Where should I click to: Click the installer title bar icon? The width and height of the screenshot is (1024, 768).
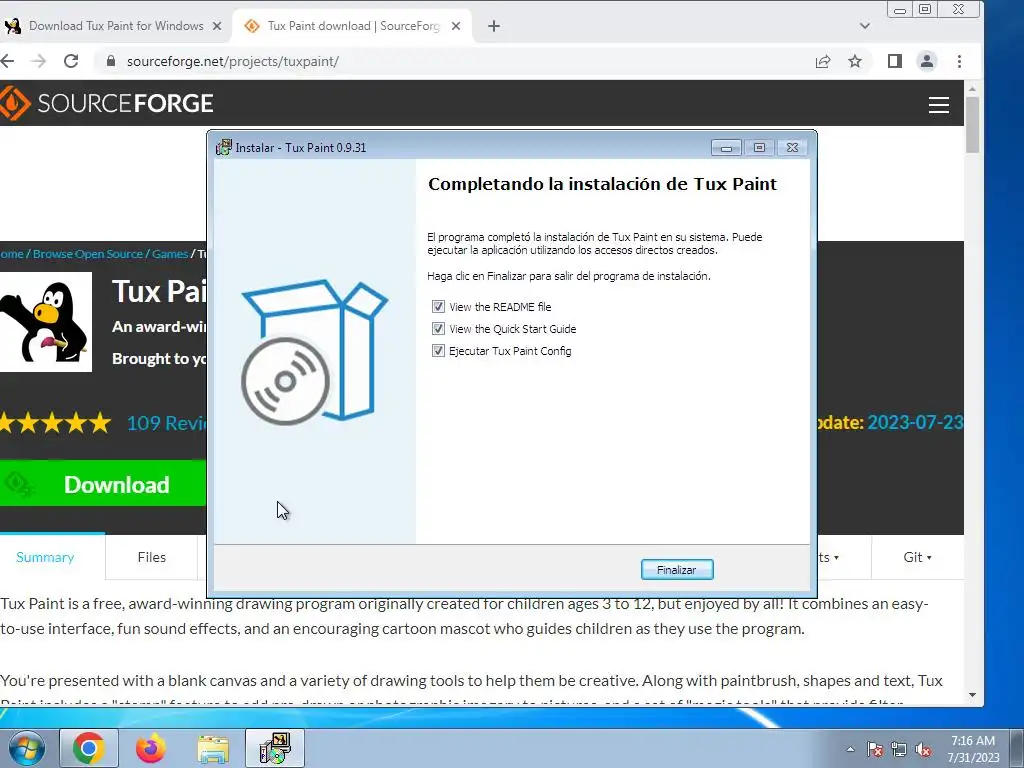click(223, 147)
